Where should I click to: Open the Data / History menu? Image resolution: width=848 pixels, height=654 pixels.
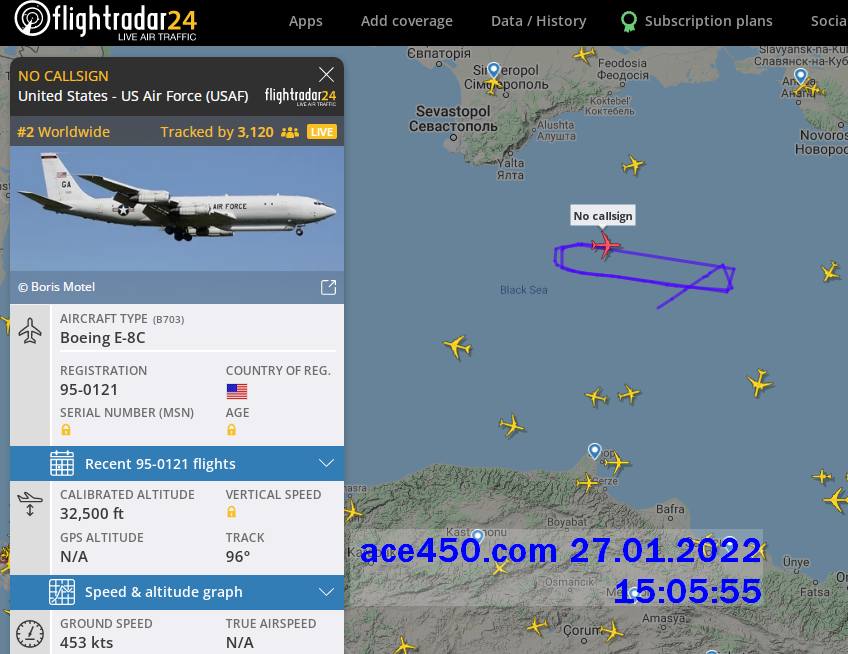pos(538,21)
